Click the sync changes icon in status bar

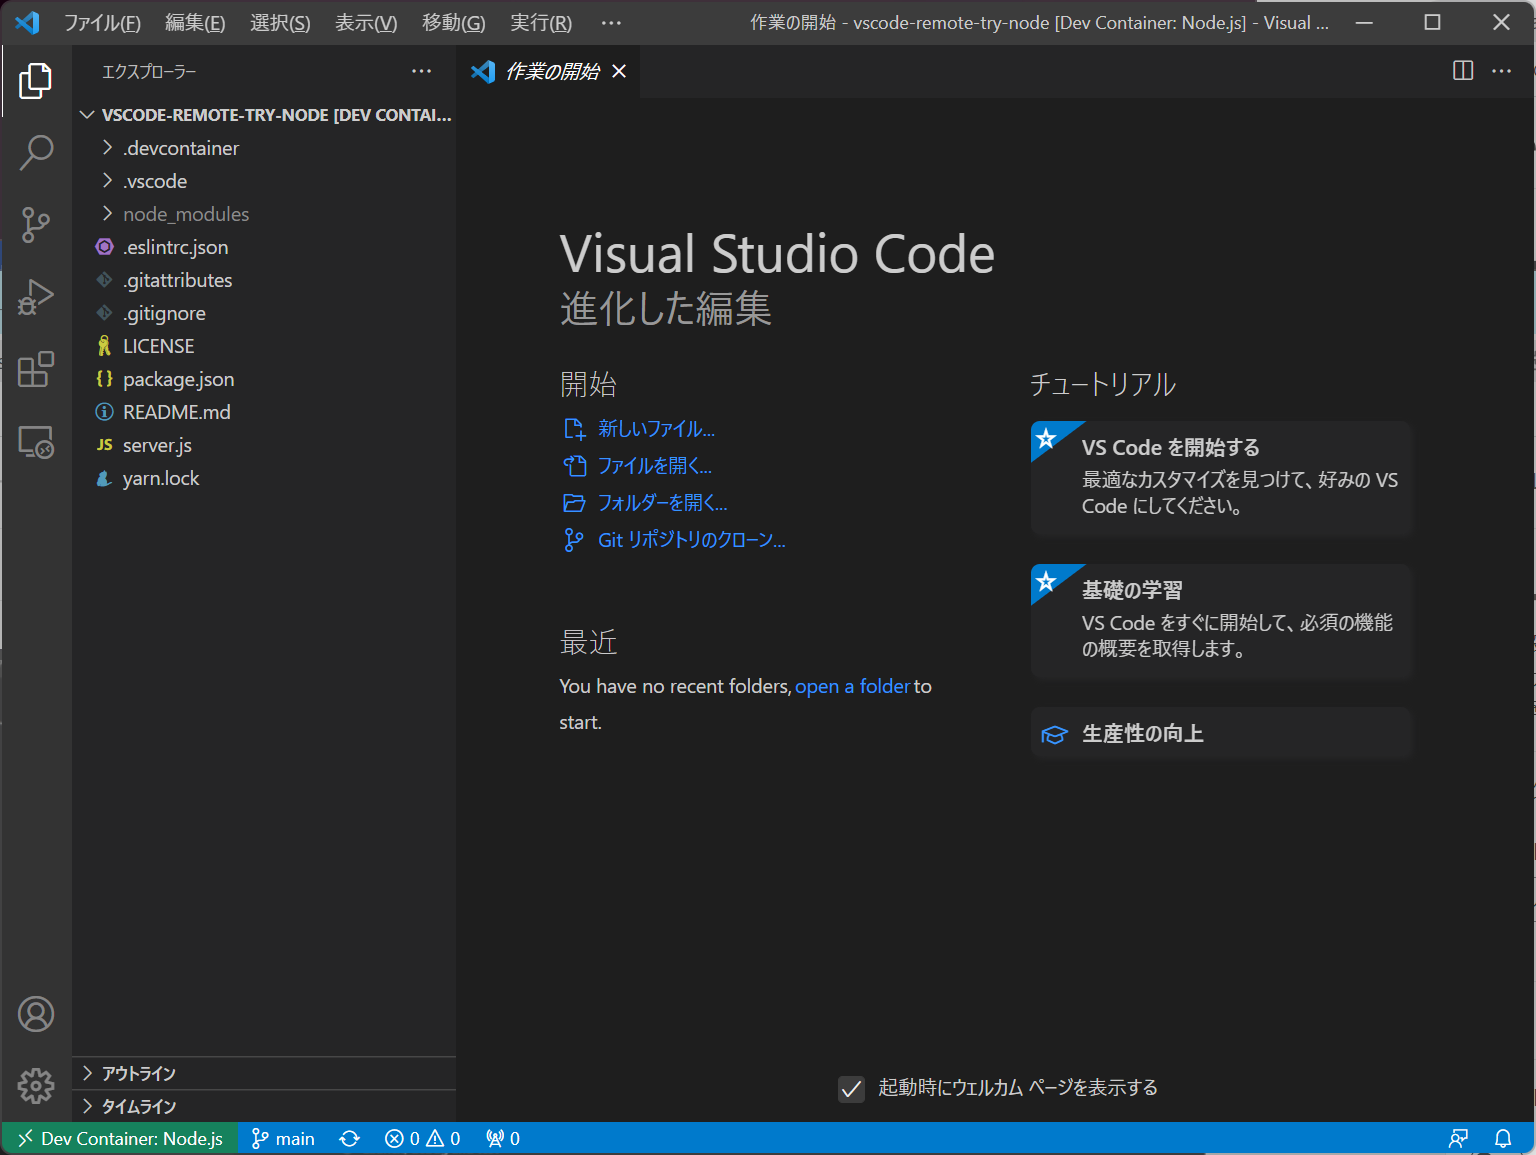tap(349, 1139)
